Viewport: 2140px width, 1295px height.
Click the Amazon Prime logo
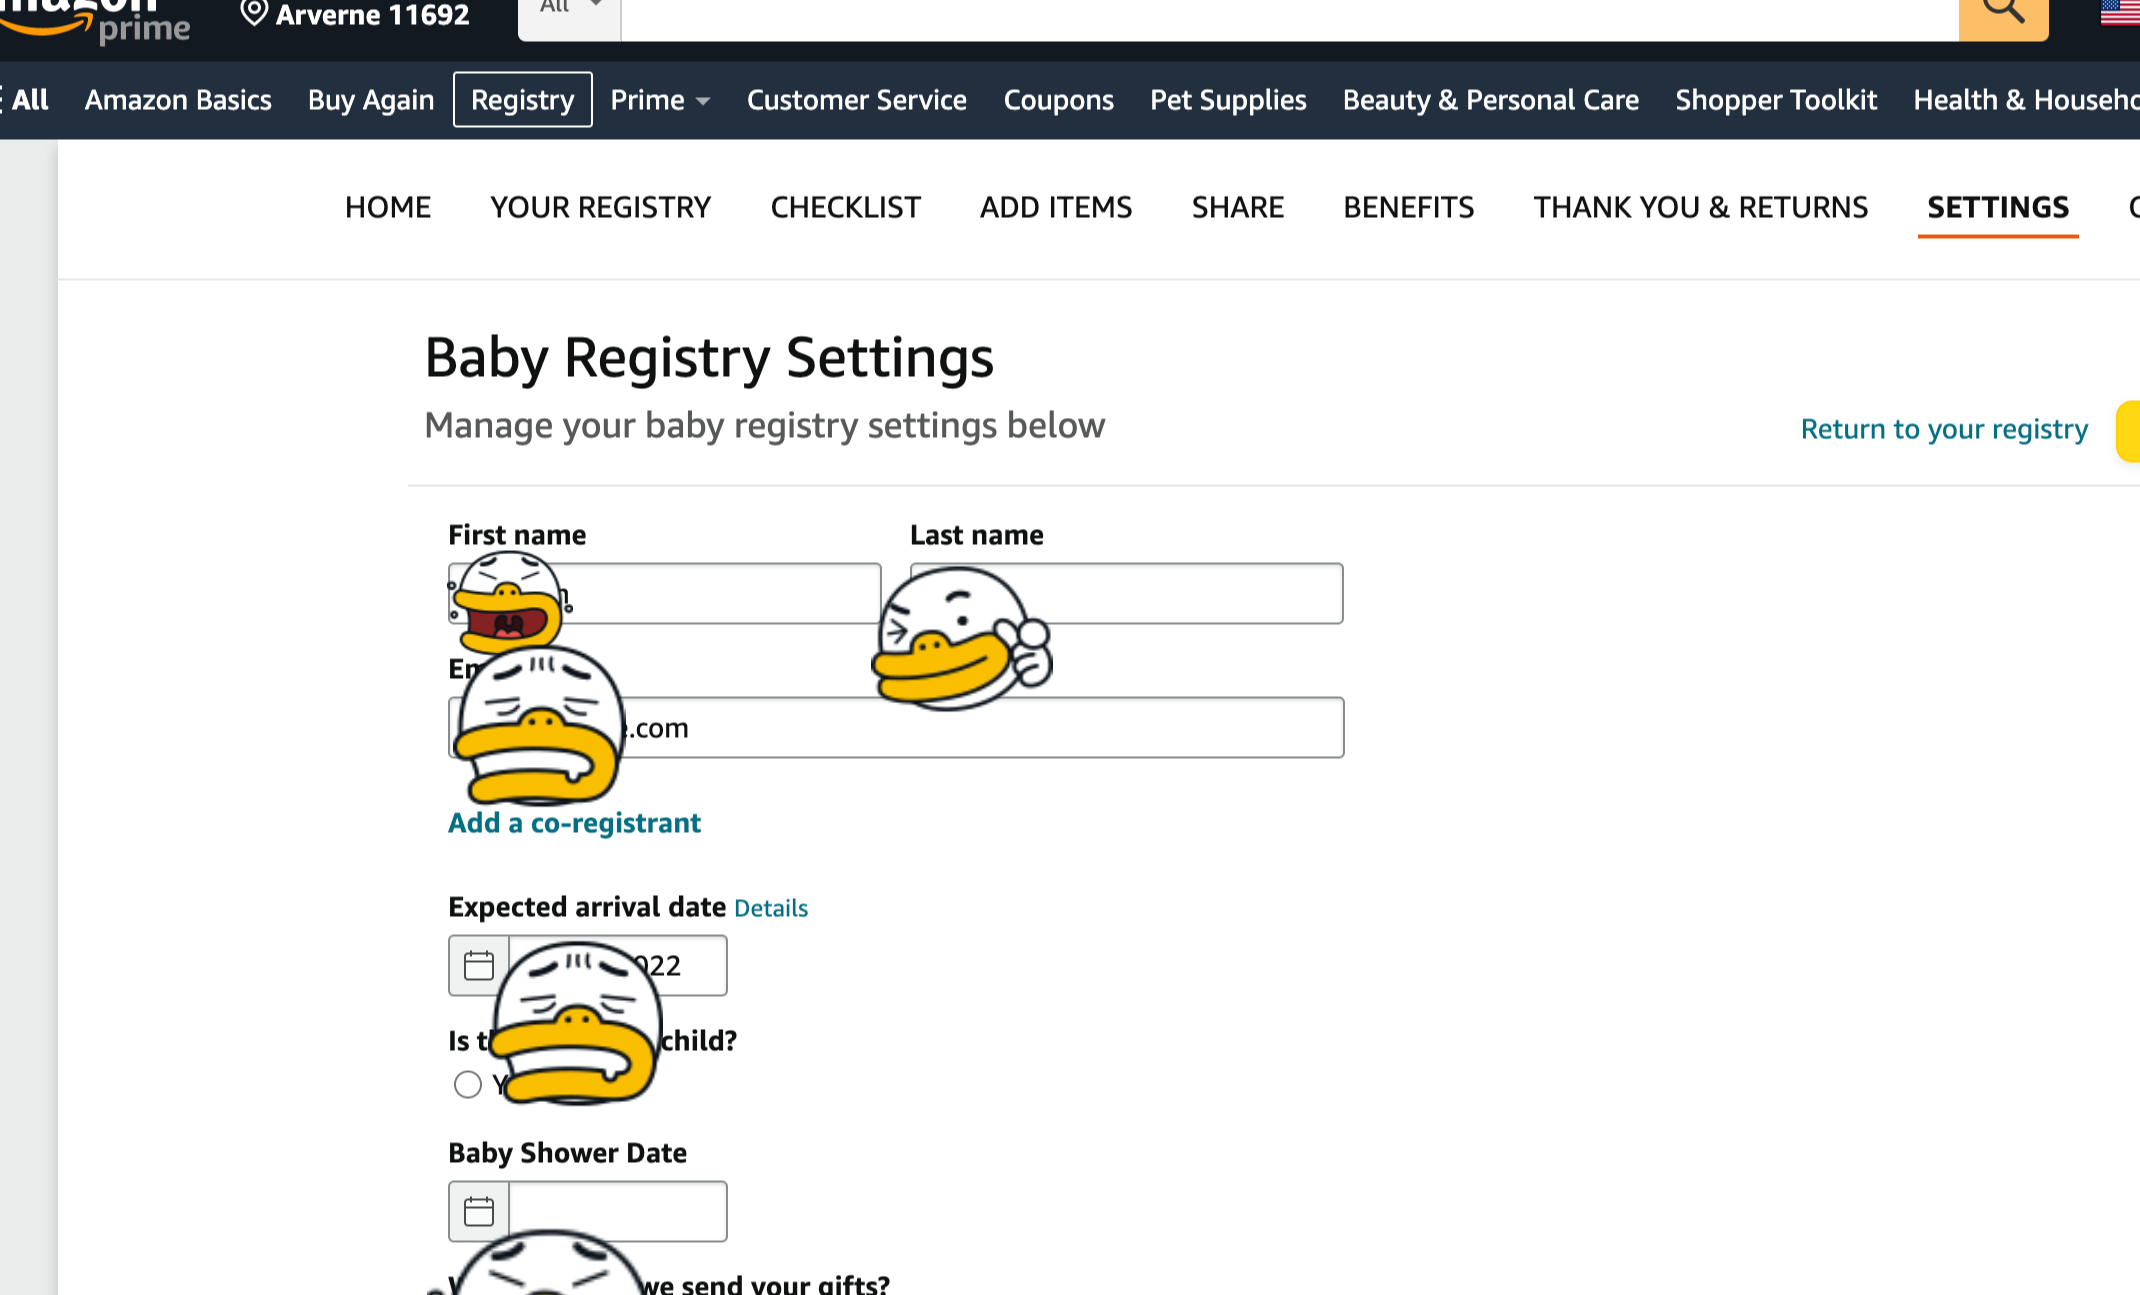(95, 20)
